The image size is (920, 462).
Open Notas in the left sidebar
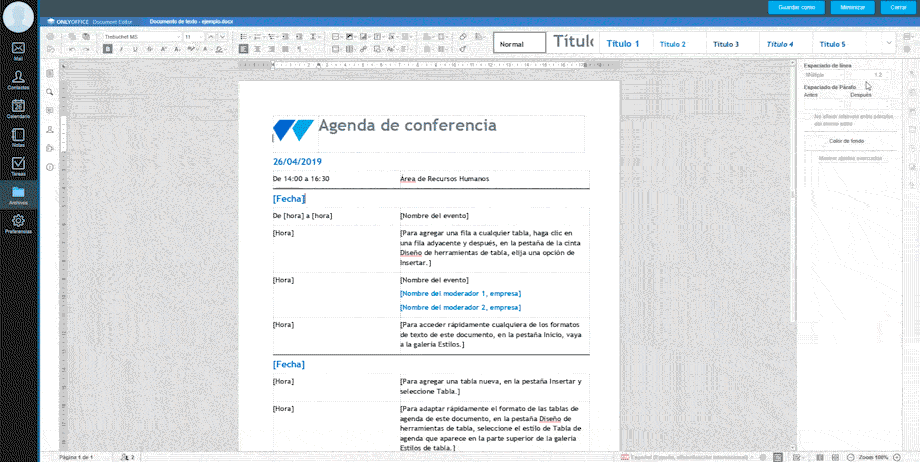[x=18, y=137]
